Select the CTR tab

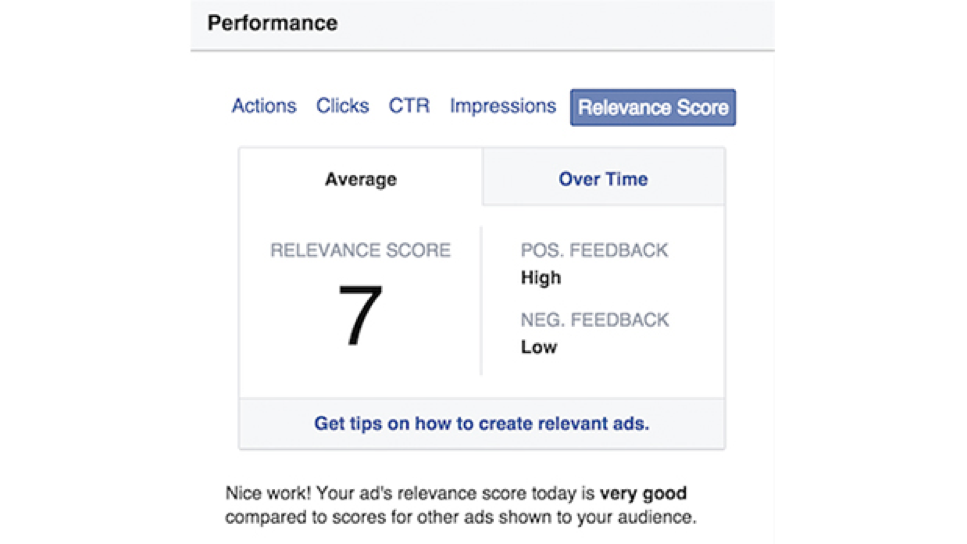click(x=409, y=106)
